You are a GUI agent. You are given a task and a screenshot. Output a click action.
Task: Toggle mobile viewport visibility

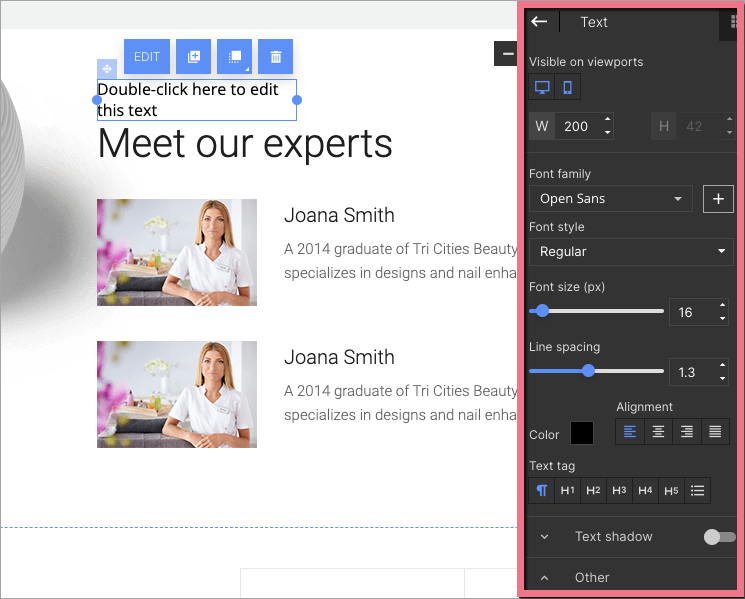click(x=567, y=87)
